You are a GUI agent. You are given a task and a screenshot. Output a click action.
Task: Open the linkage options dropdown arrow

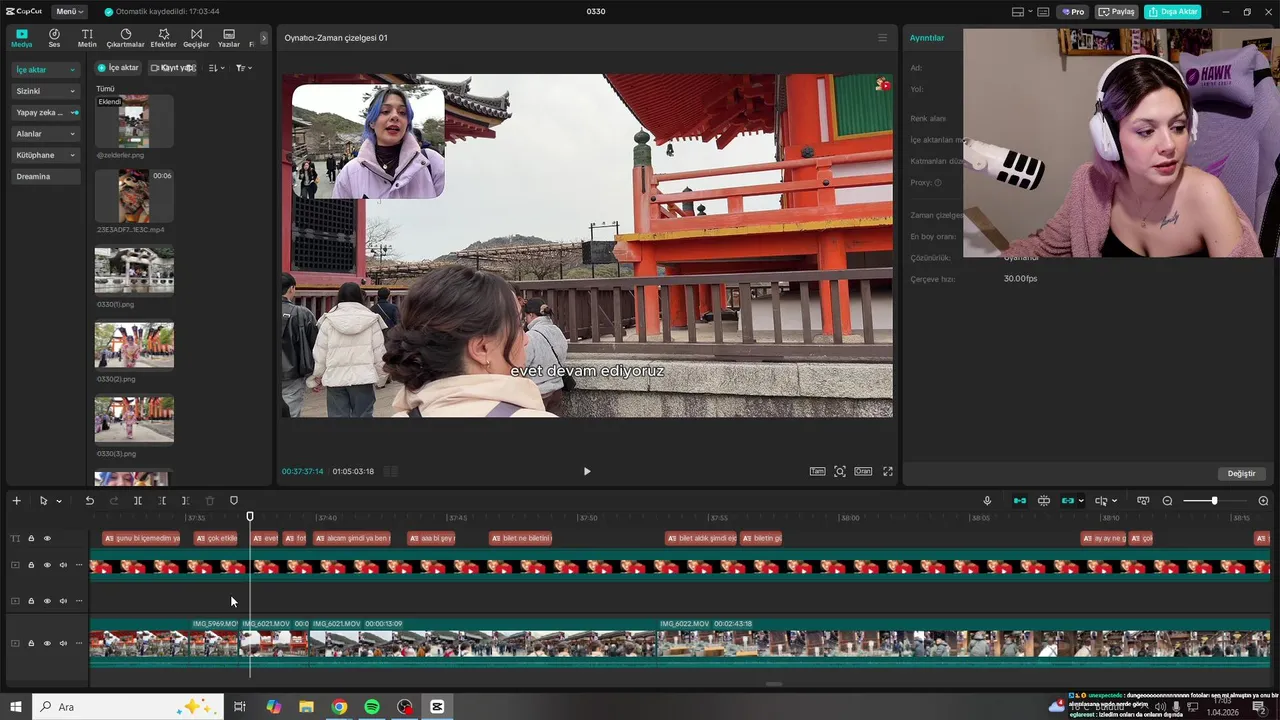pos(1081,501)
